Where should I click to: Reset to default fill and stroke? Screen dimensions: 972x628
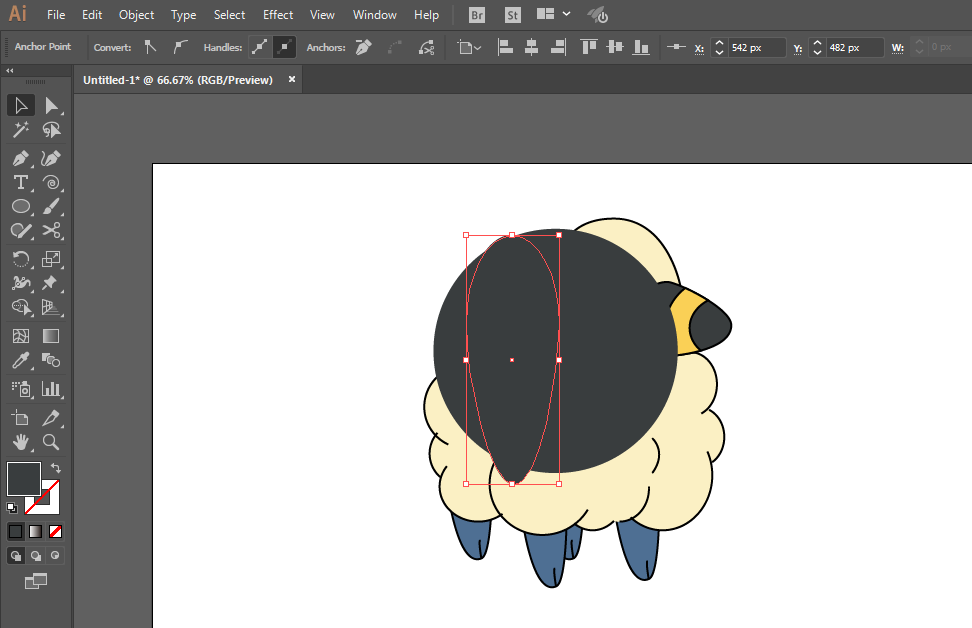pos(12,508)
